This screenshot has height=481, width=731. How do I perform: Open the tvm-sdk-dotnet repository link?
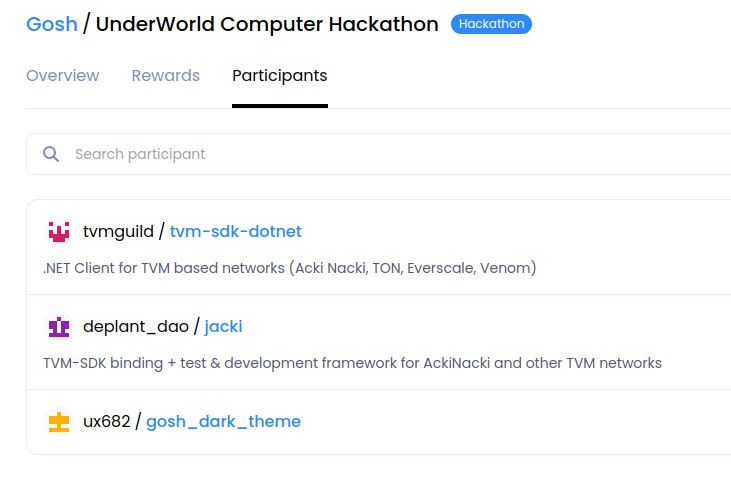coord(235,232)
